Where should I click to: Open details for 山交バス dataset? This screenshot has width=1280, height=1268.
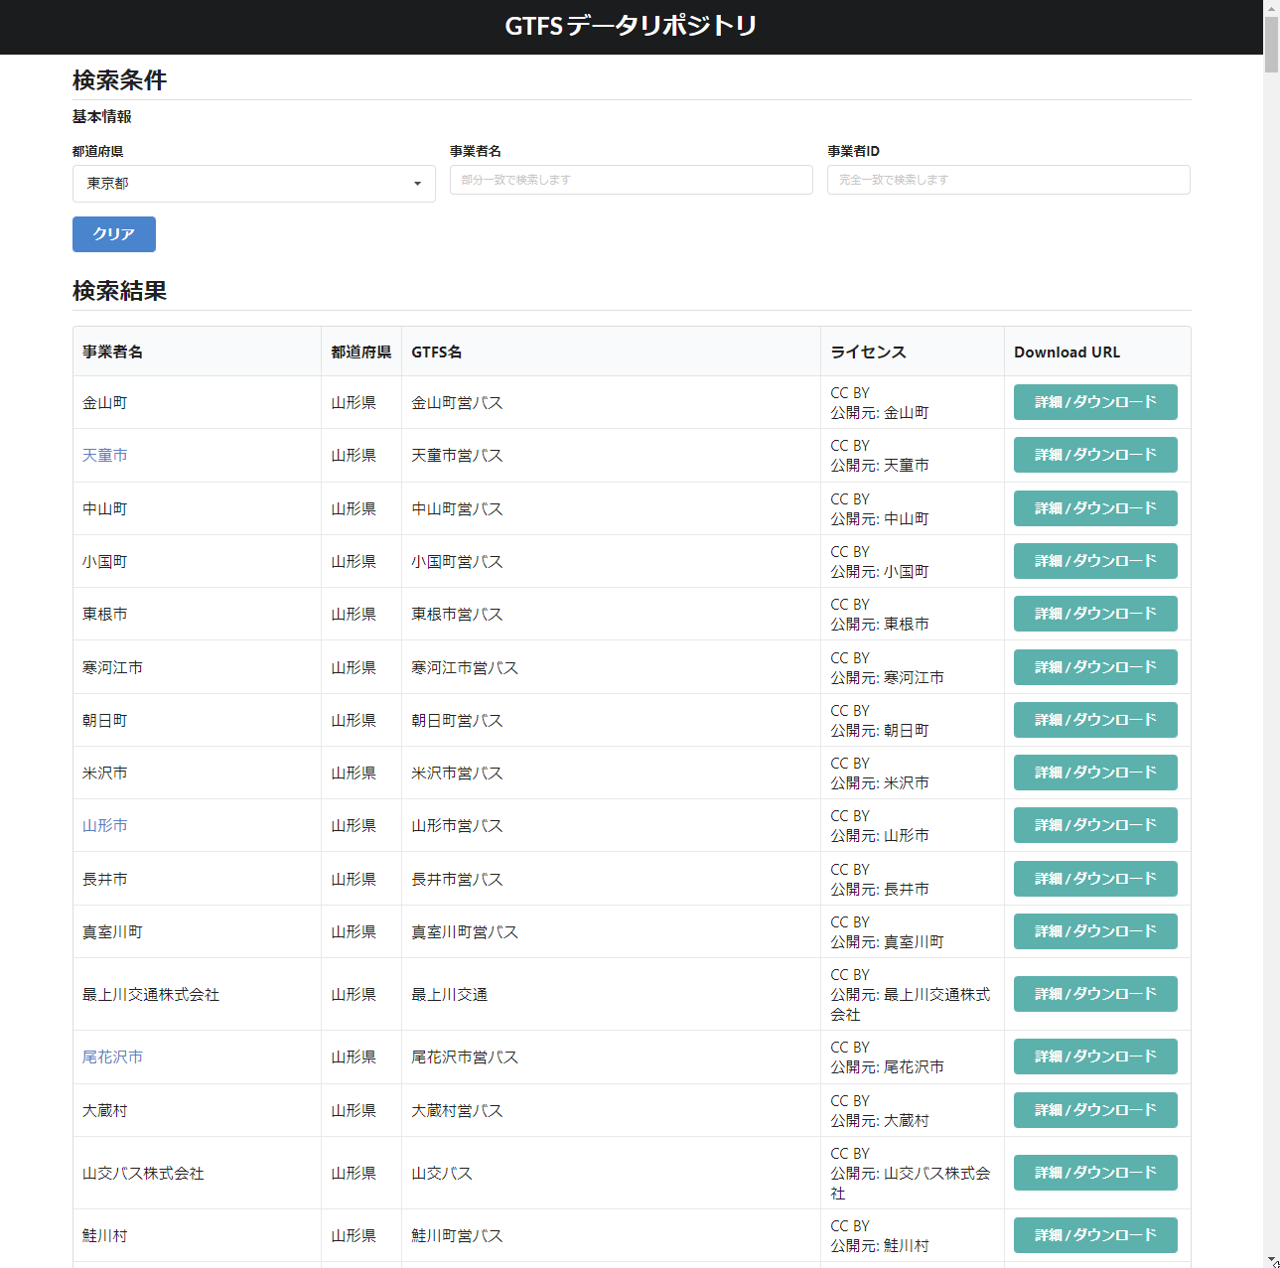click(x=1095, y=1173)
